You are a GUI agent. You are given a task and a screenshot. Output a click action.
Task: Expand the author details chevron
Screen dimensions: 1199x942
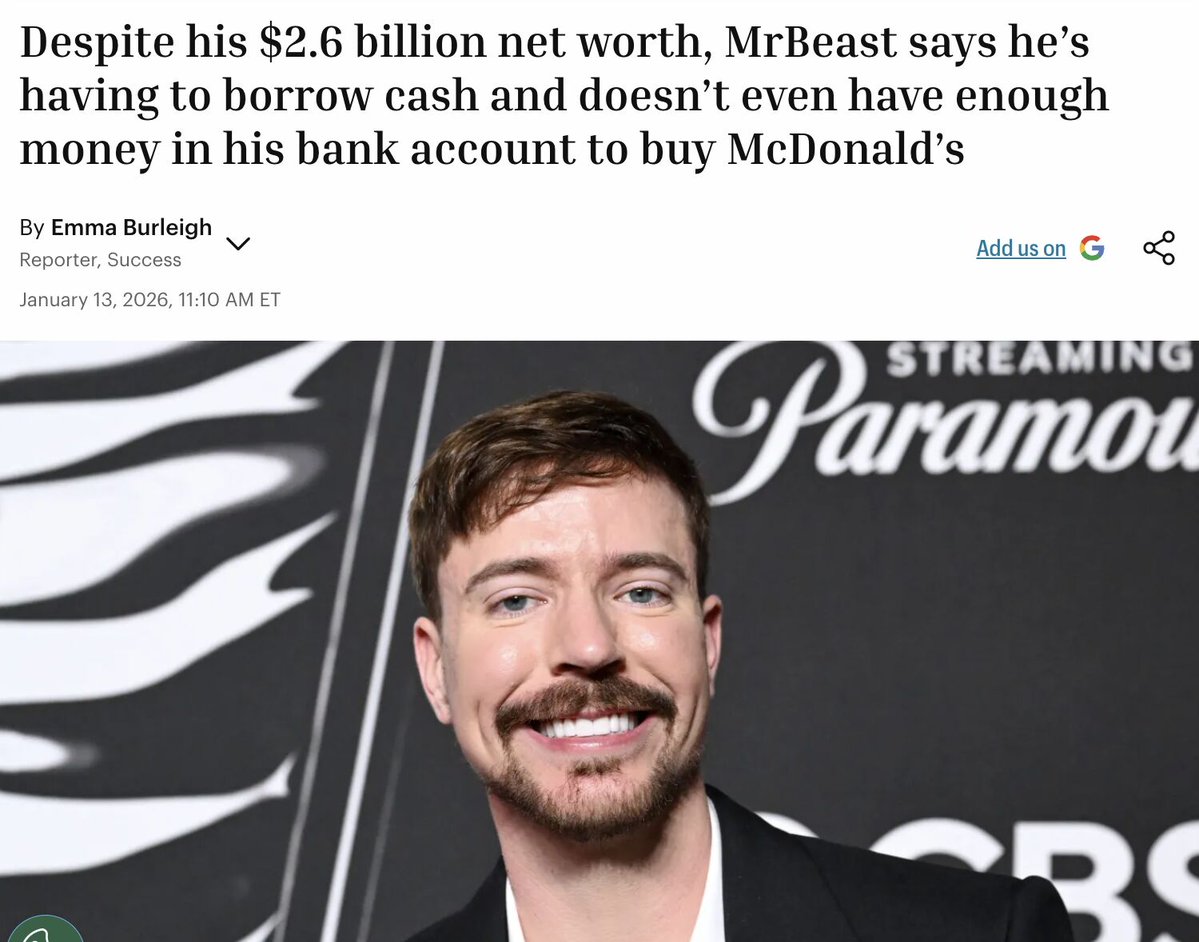pos(239,243)
